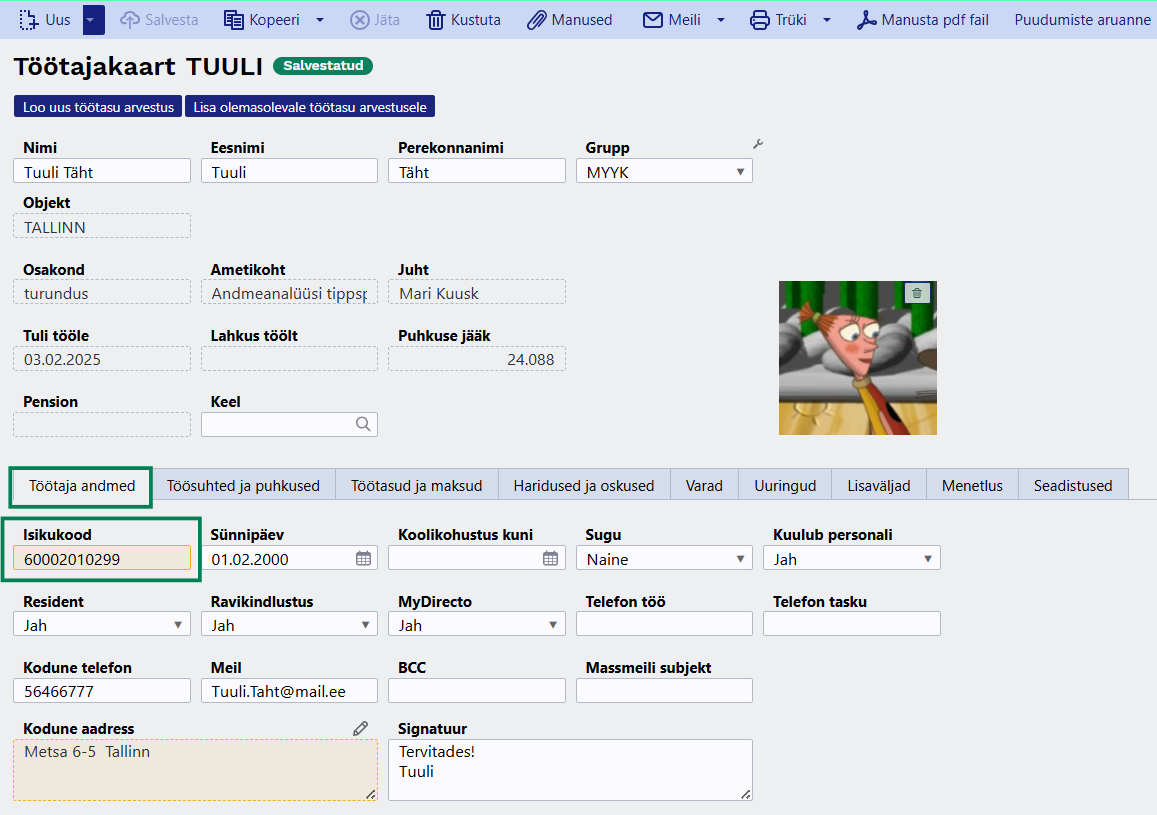The width and height of the screenshot is (1157, 815).
Task: Expand the Ravikindlustus dropdown
Action: [365, 625]
